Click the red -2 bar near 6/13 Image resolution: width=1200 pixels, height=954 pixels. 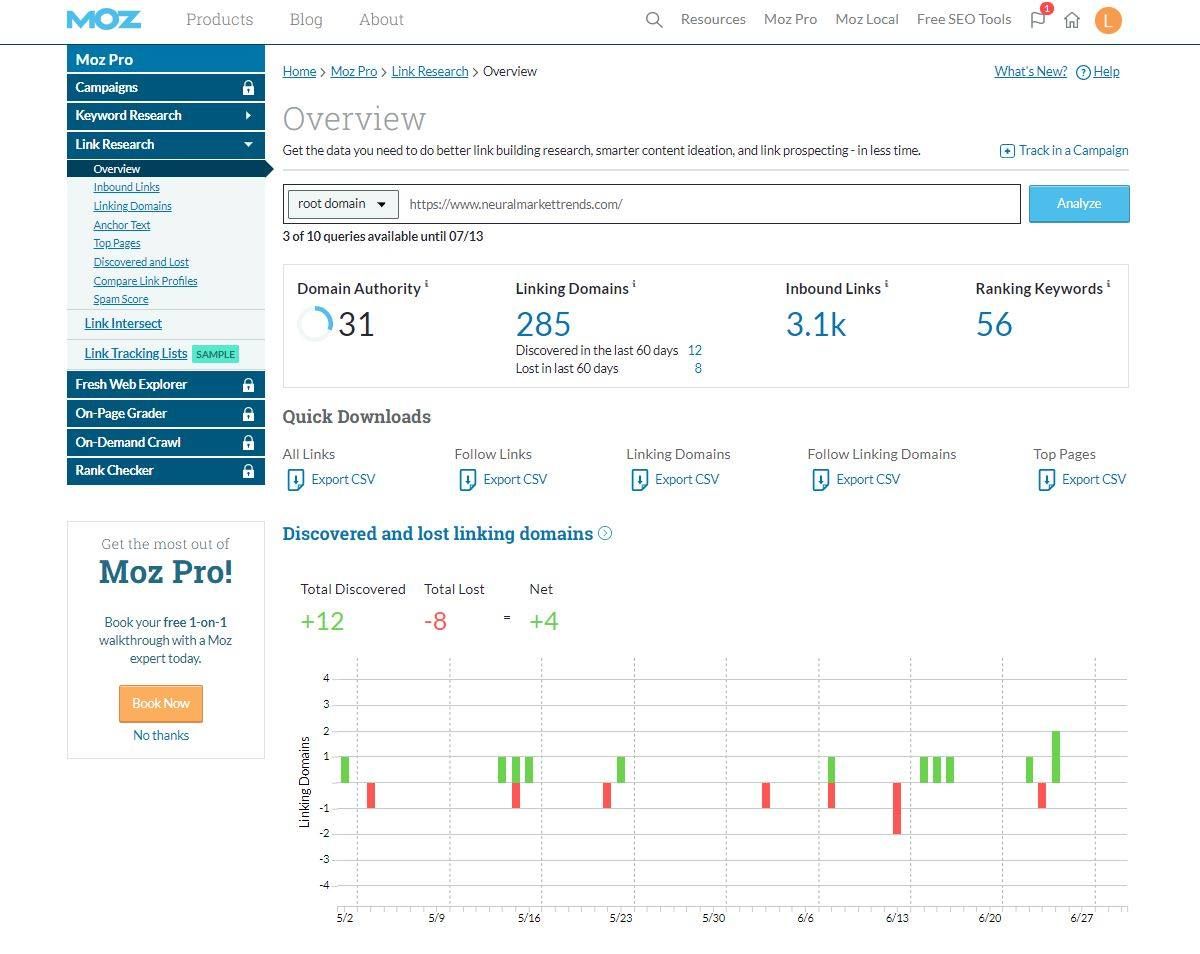(897, 808)
